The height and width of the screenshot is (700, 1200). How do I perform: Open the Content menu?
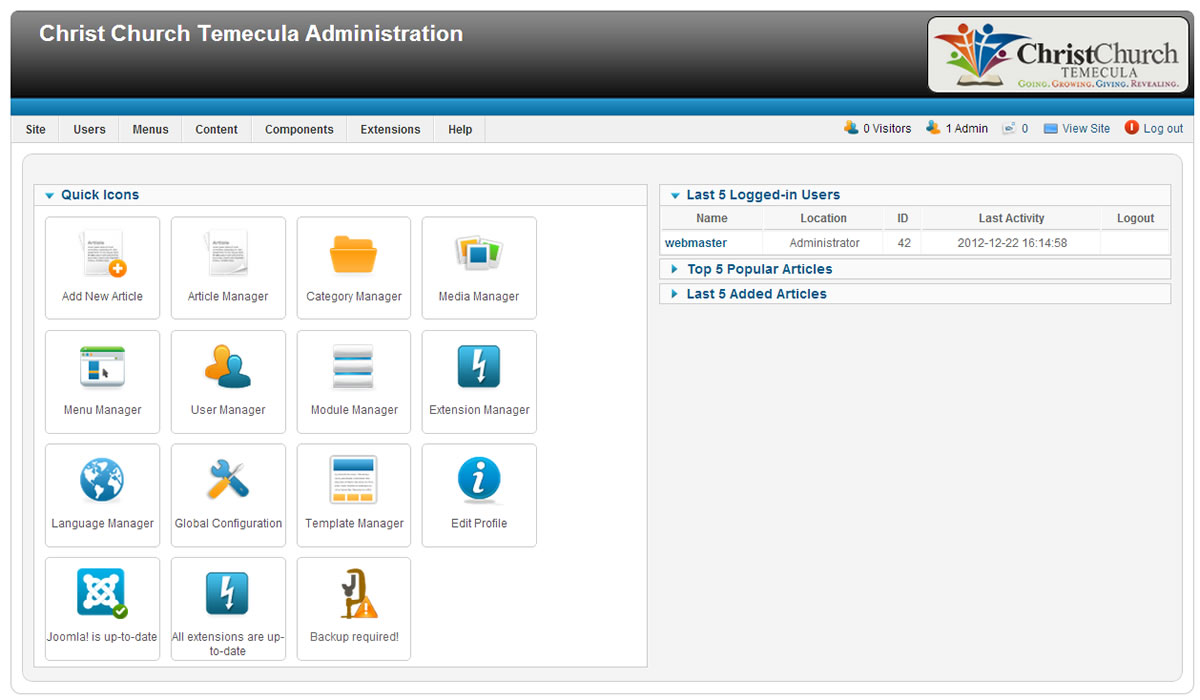tap(216, 129)
